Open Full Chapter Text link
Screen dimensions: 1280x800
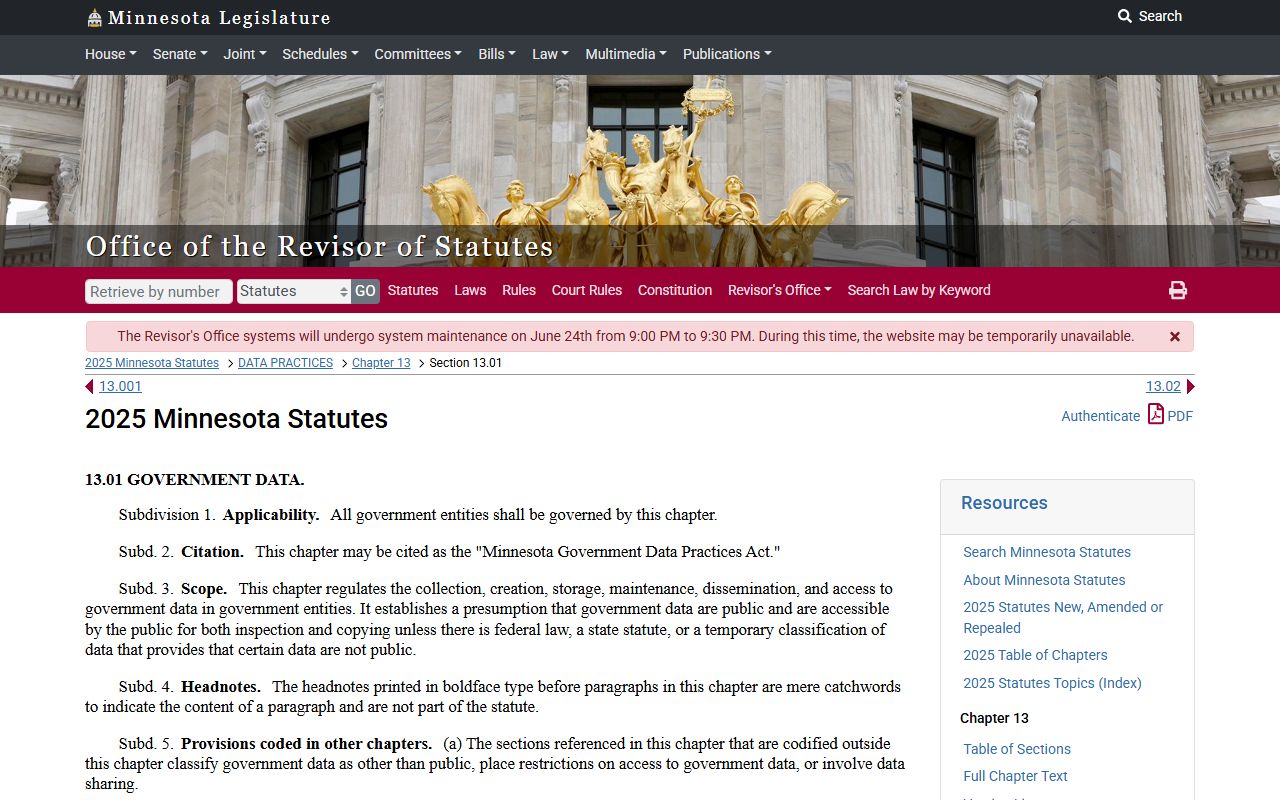tap(1015, 776)
